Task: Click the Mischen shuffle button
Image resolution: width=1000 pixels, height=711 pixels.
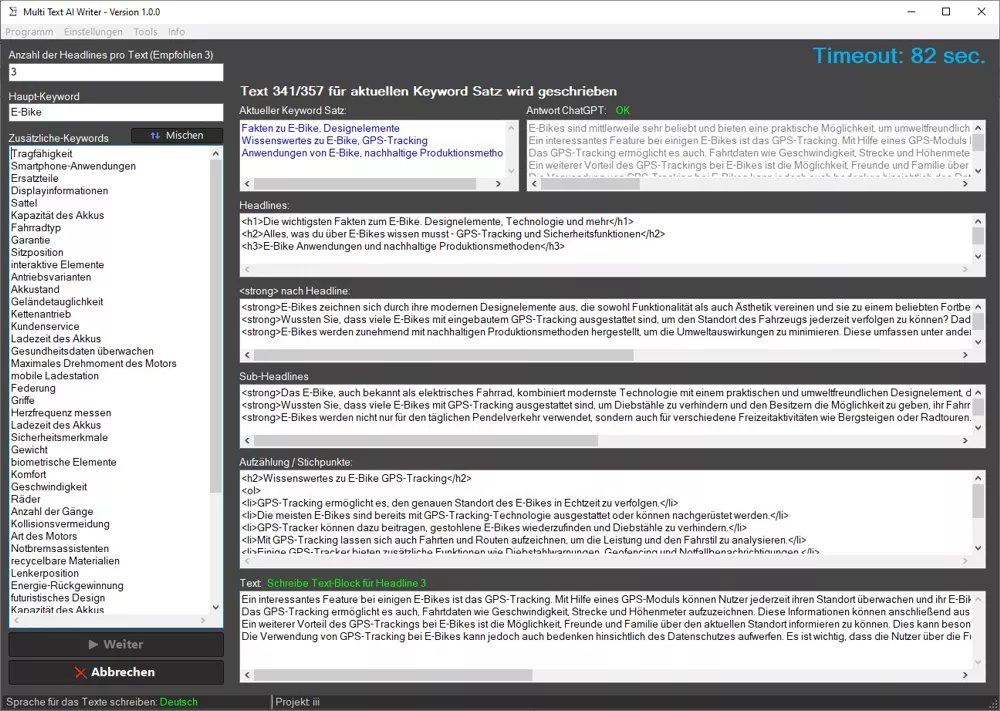Action: [x=177, y=135]
